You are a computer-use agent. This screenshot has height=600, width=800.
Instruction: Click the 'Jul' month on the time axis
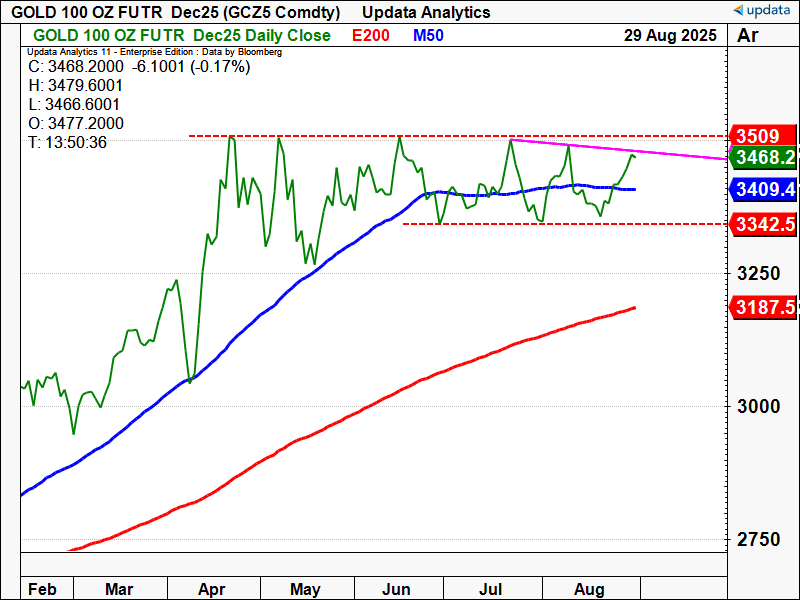490,589
